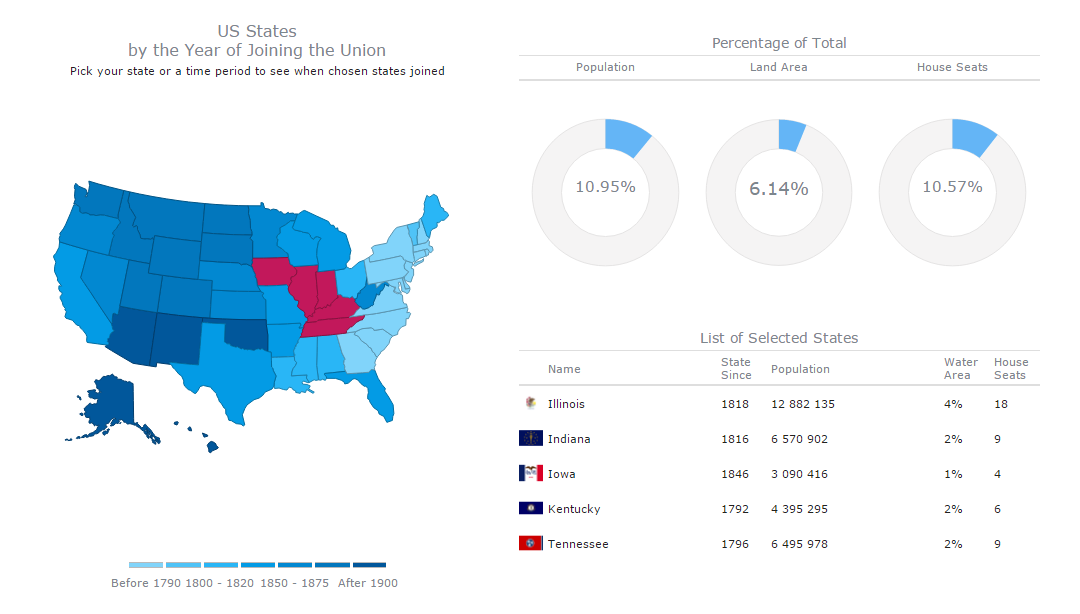Select the Hawaii islands on the map
This screenshot has width=1080, height=614.
[212, 447]
